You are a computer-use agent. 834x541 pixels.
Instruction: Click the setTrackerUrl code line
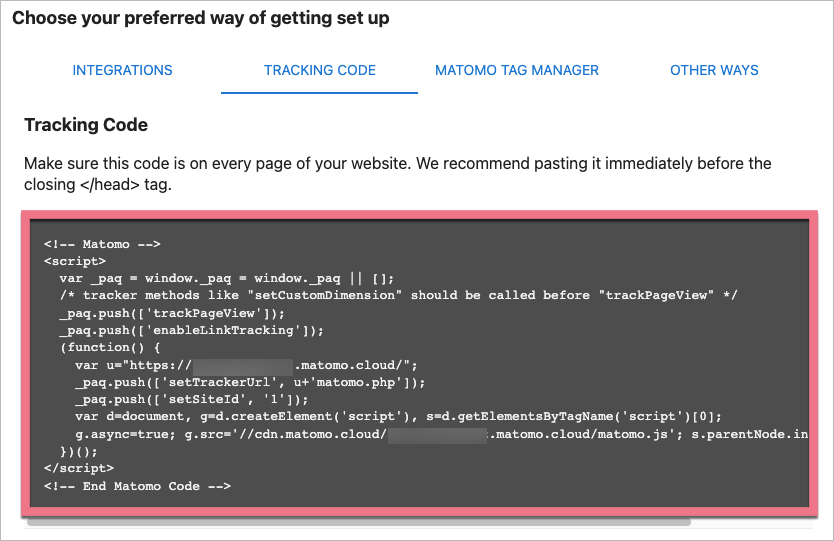(250, 382)
